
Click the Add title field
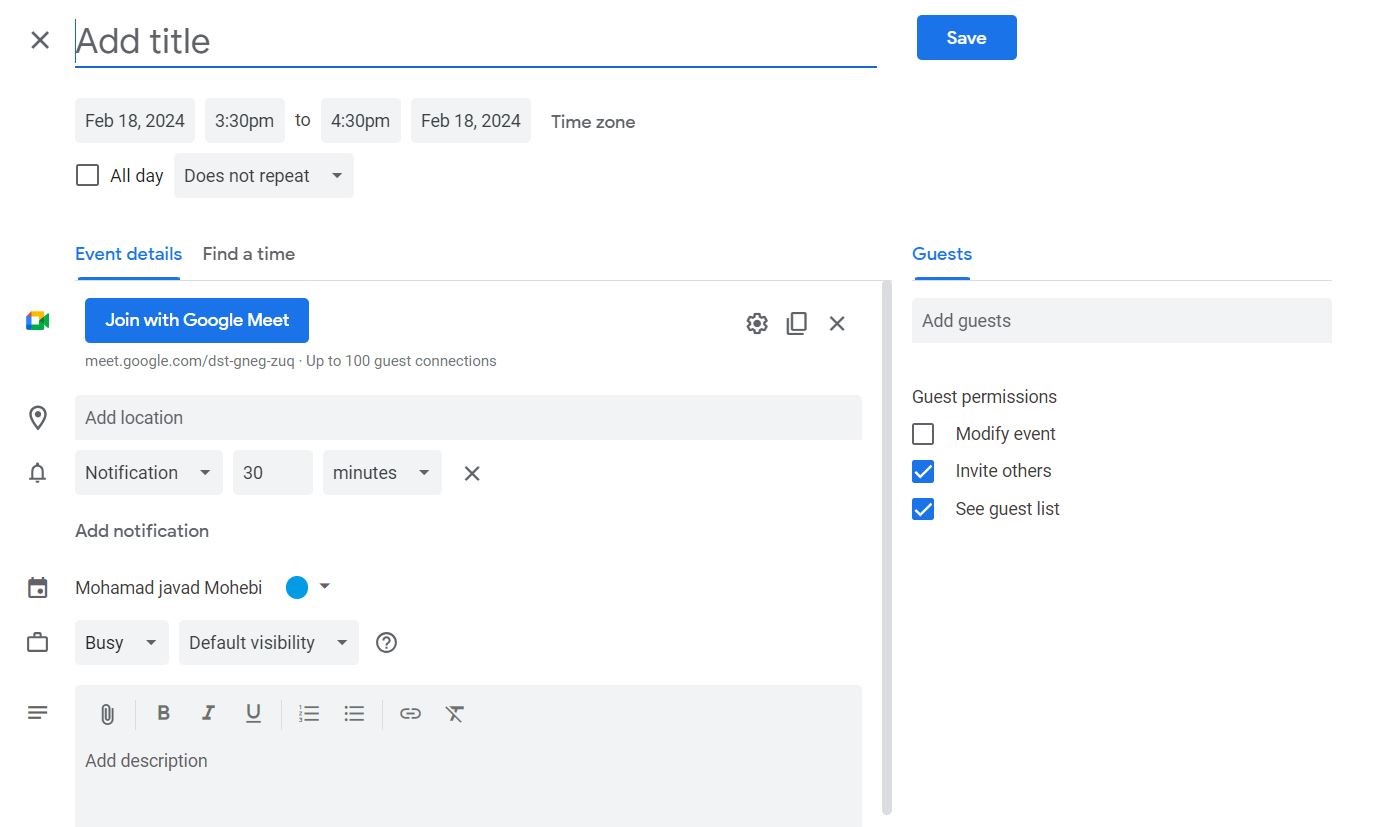(x=476, y=42)
